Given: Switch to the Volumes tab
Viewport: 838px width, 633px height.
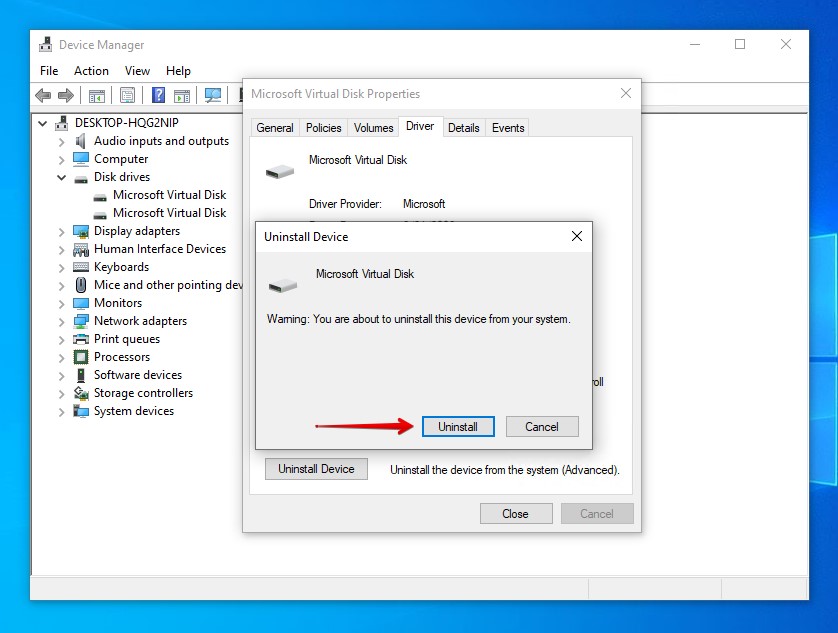Looking at the screenshot, I should pyautogui.click(x=374, y=128).
